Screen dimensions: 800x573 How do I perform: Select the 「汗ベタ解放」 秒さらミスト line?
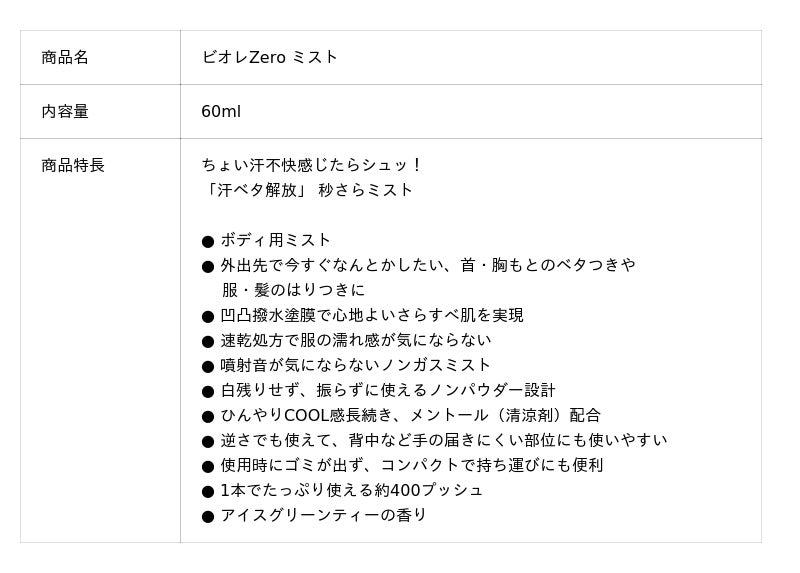[307, 190]
